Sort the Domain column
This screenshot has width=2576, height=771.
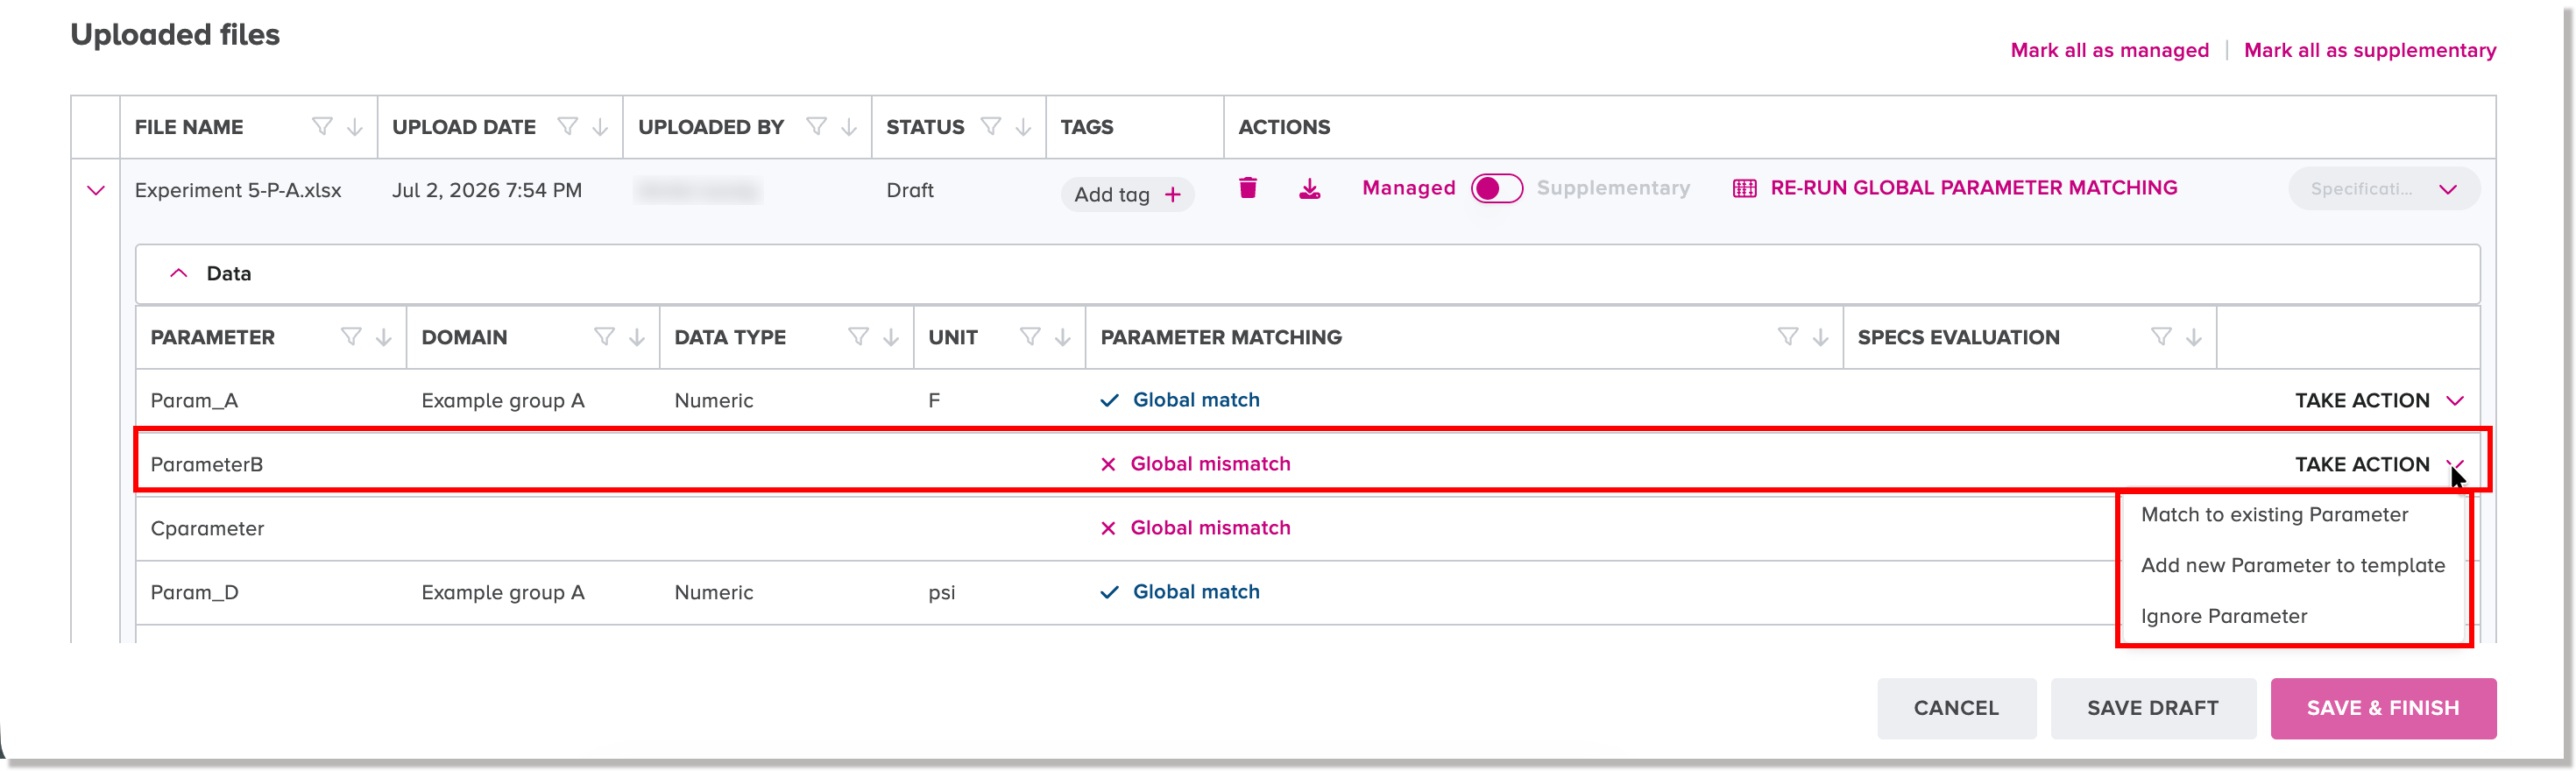click(x=637, y=337)
